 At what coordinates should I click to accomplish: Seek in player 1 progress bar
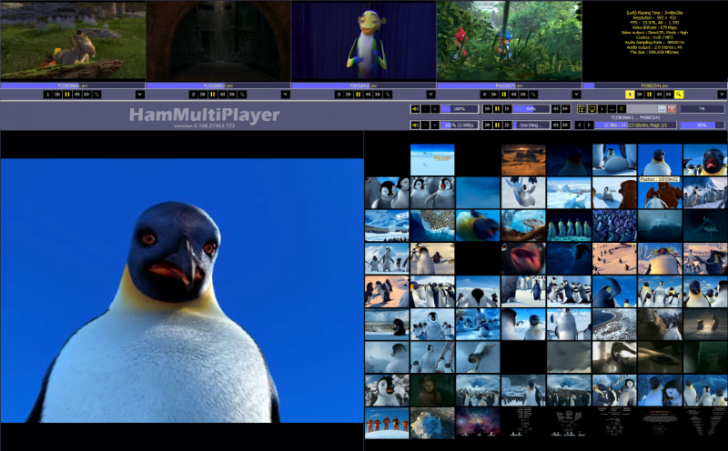coord(73,85)
